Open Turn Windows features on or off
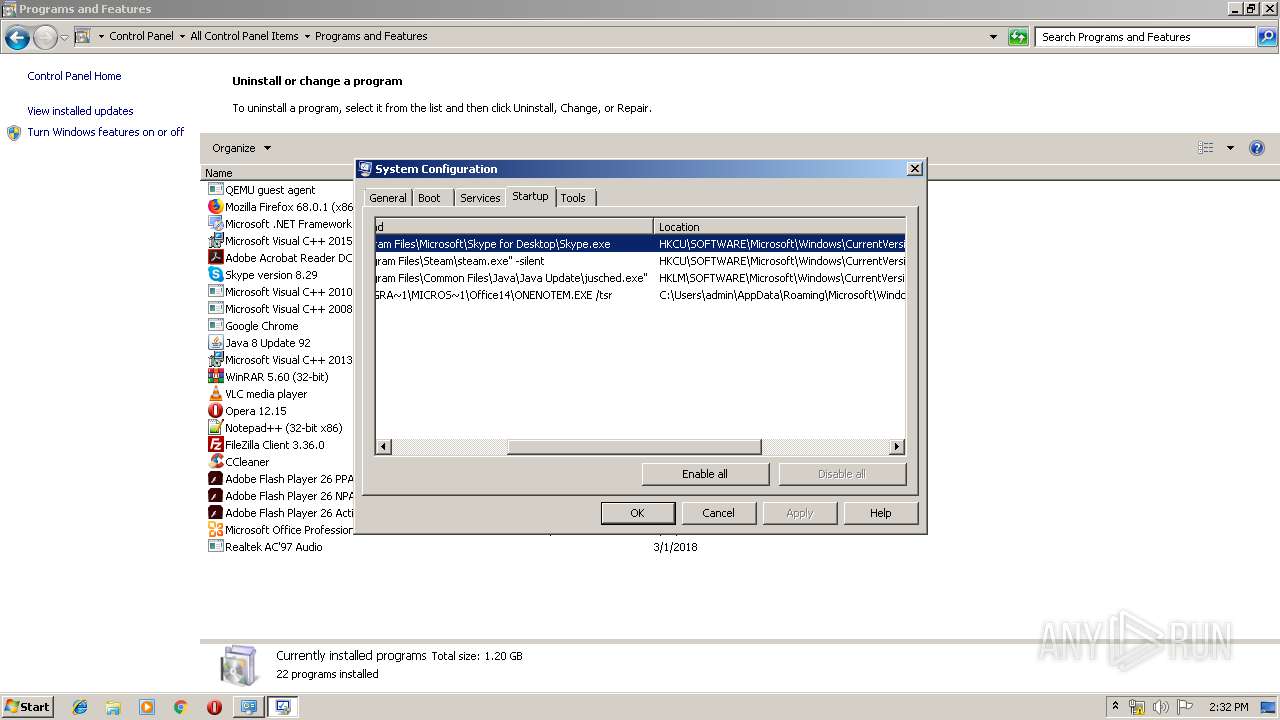 (105, 132)
